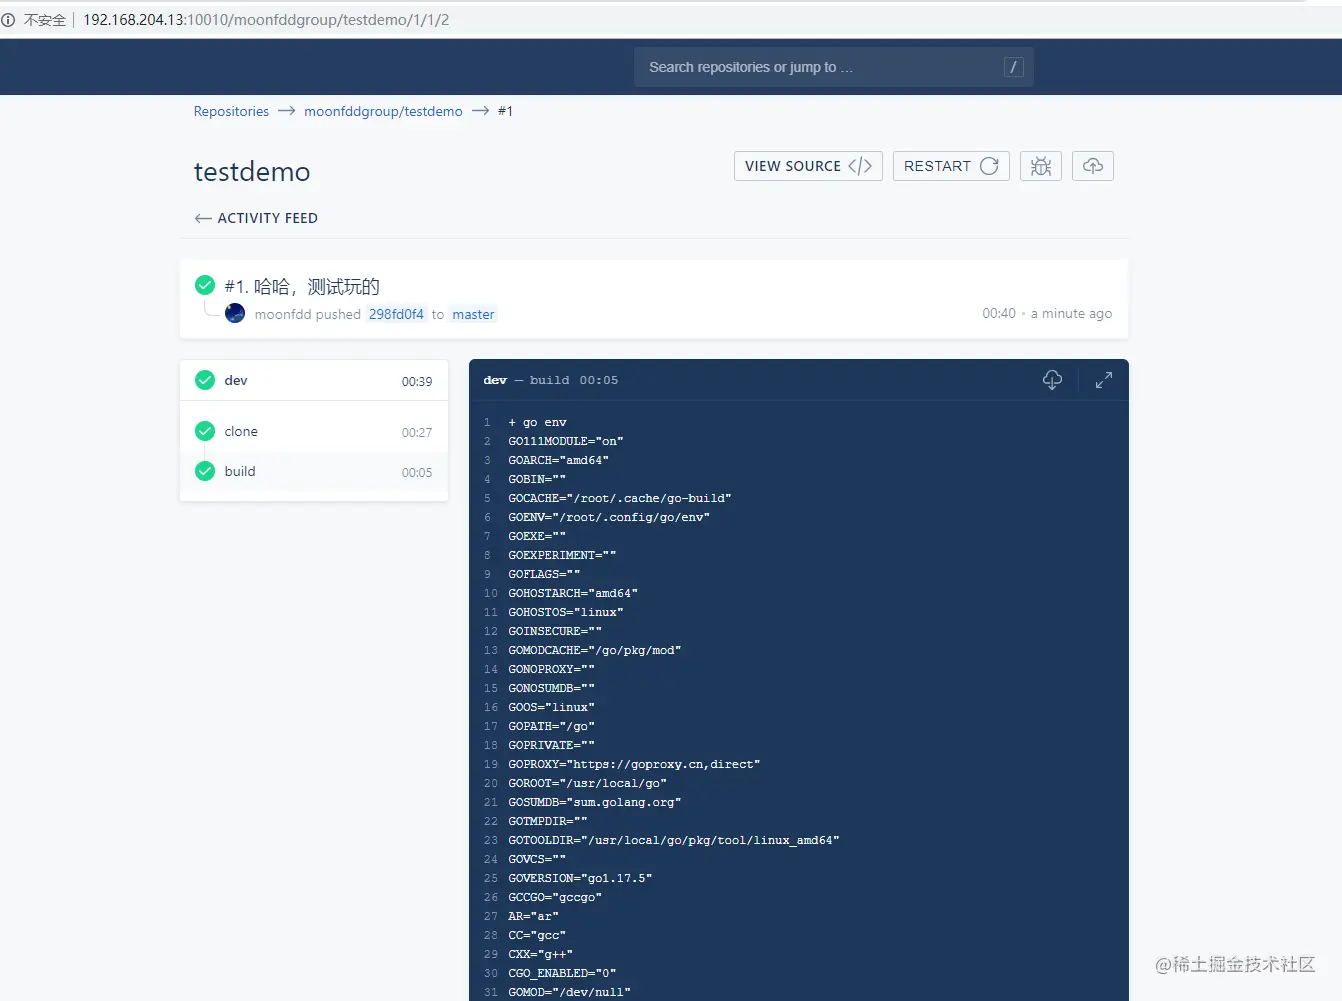Image resolution: width=1342 pixels, height=1001 pixels.
Task: Open moonfddgroup/testdemo breadcrumb link
Action: 383,111
